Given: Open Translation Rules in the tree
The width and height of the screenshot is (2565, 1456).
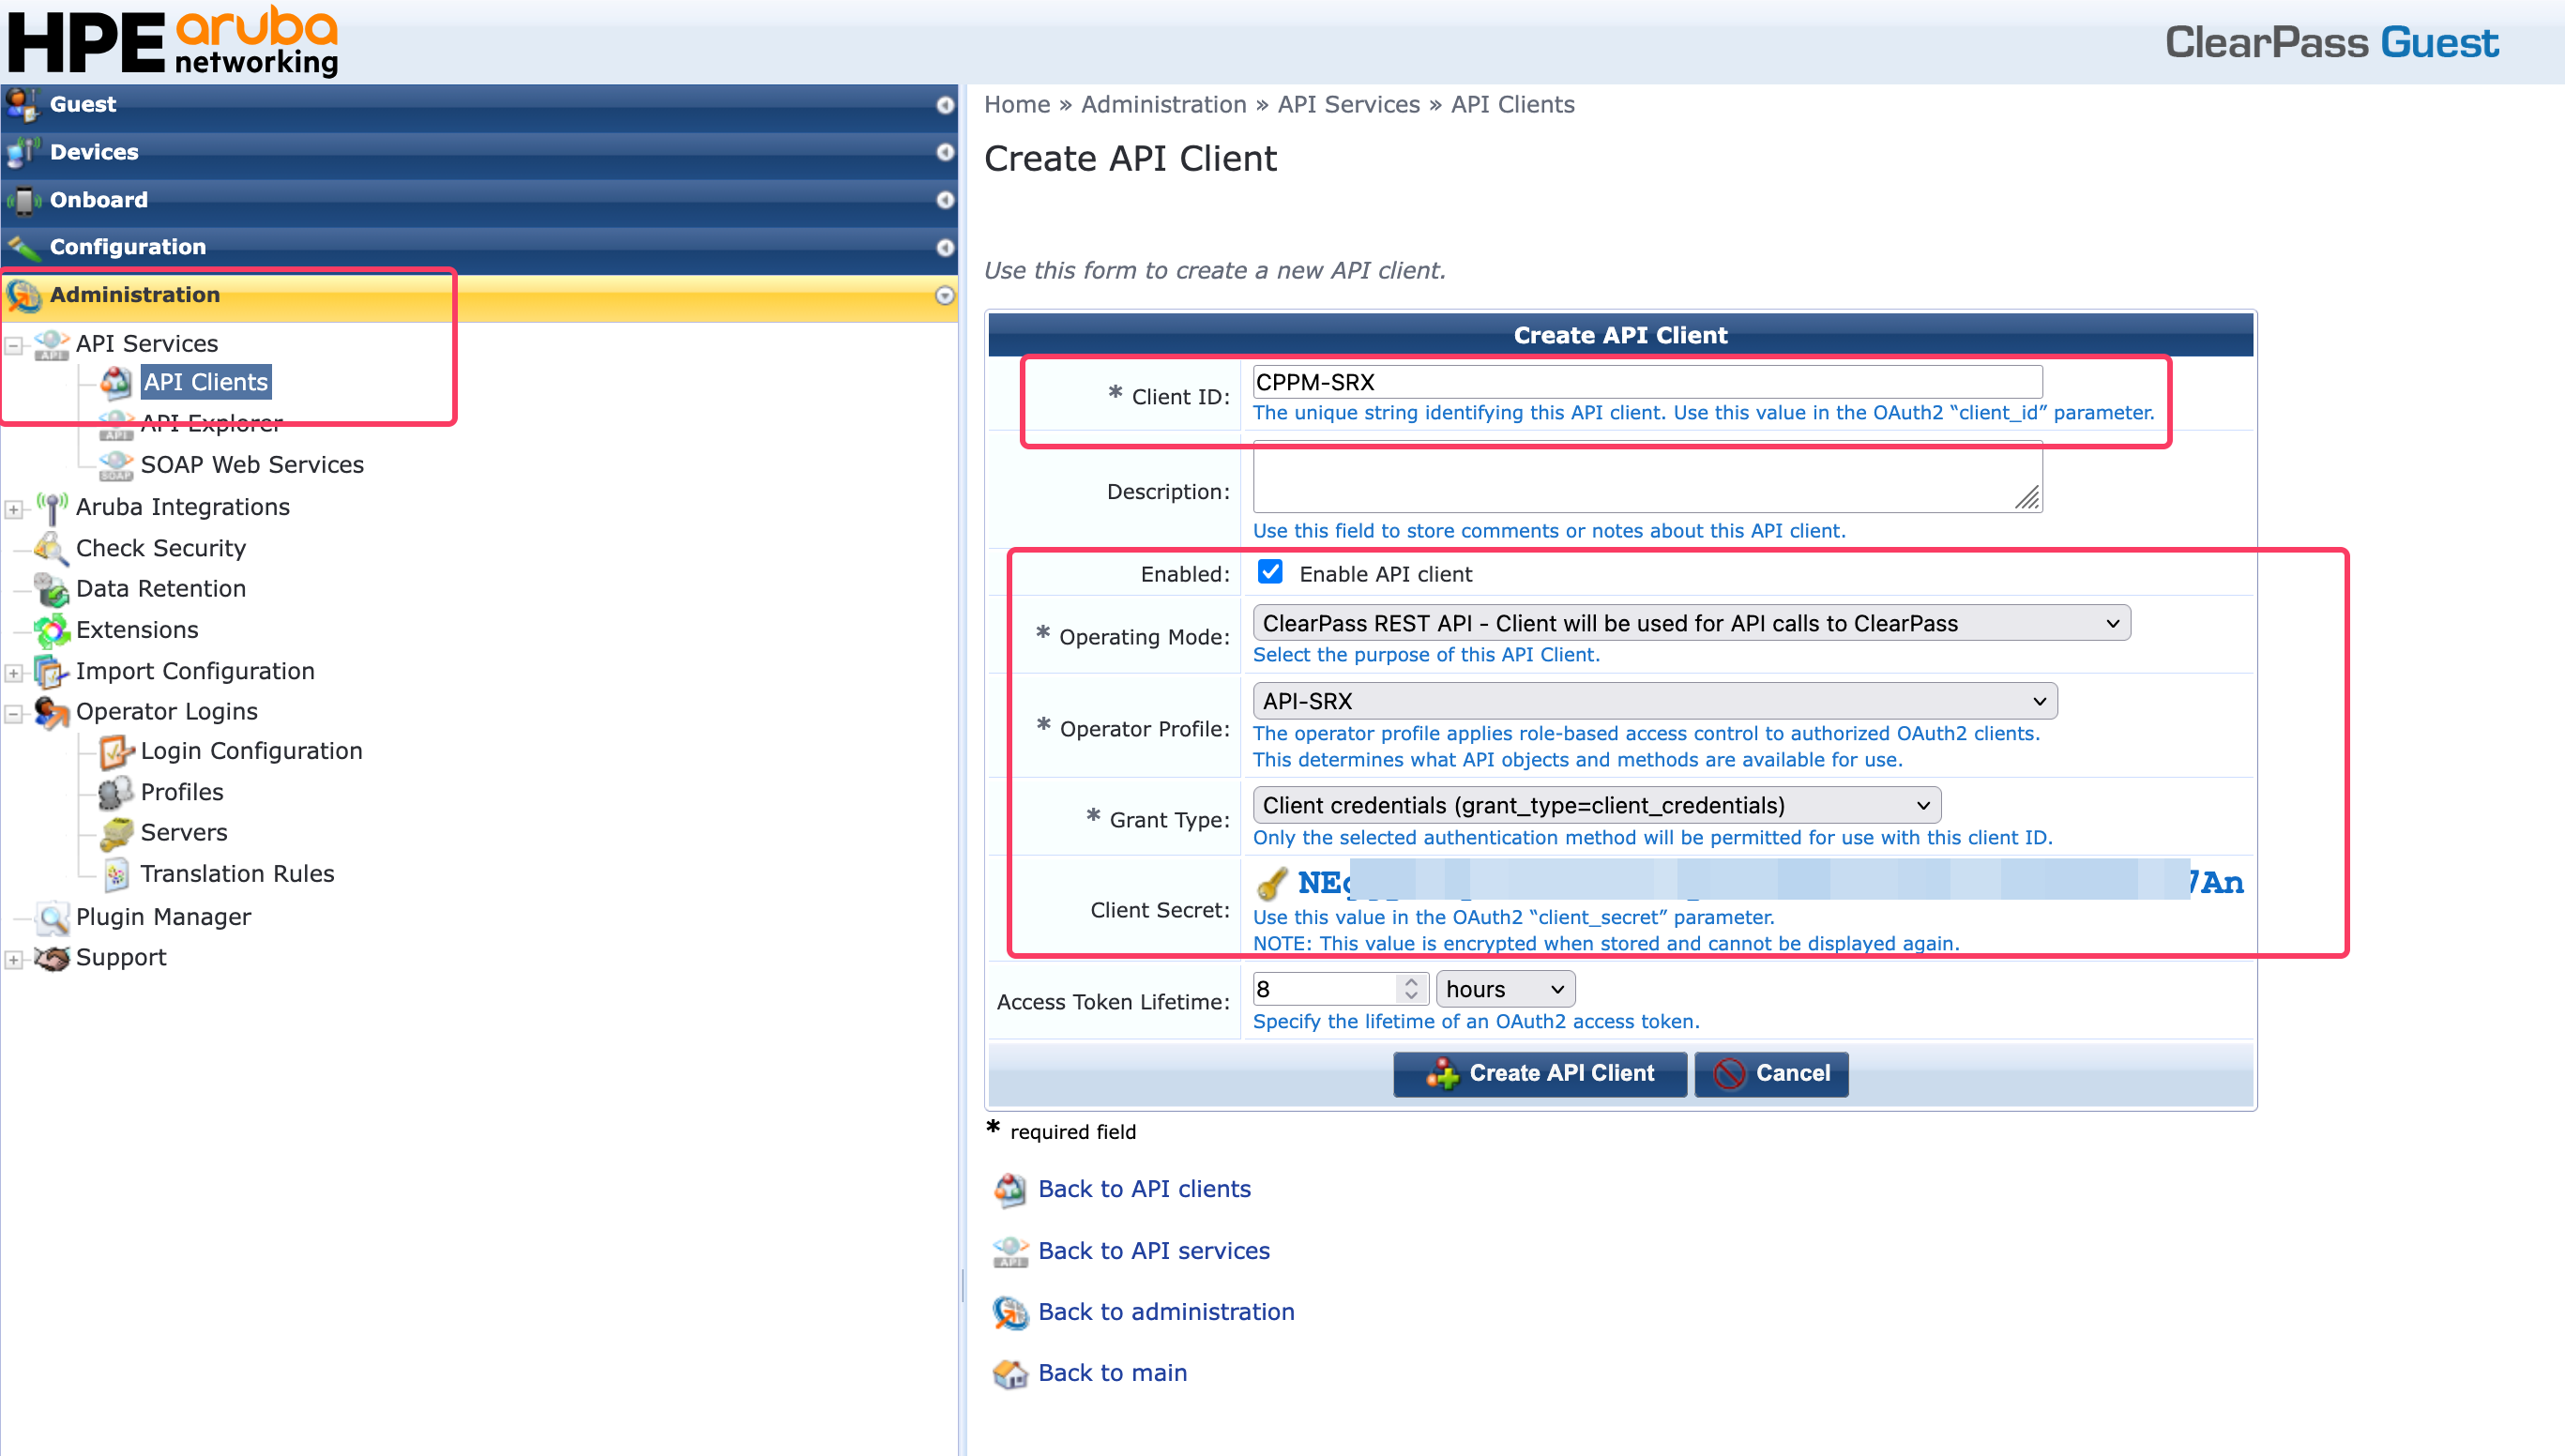Looking at the screenshot, I should (237, 874).
